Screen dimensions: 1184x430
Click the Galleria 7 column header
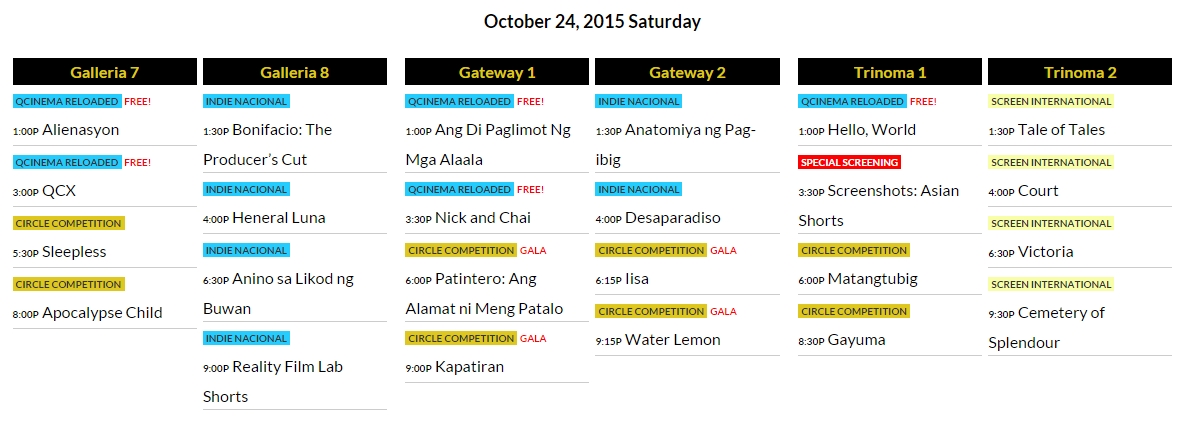[105, 72]
